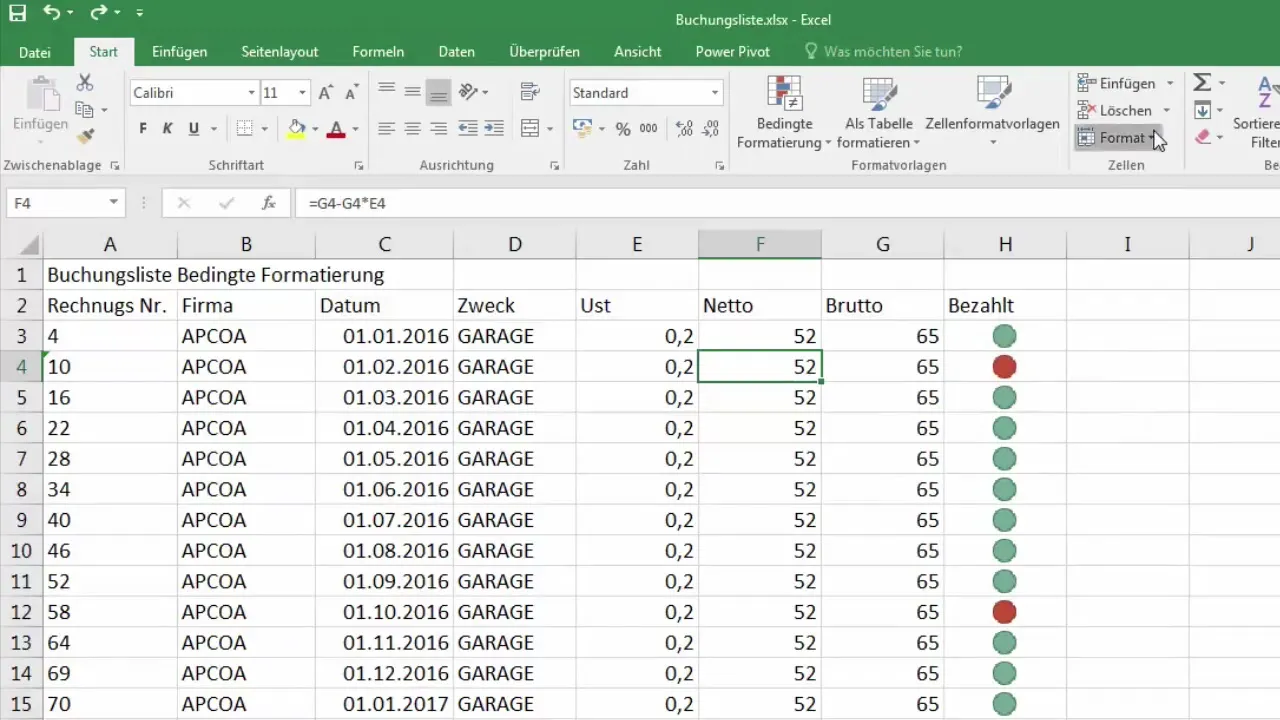Viewport: 1280px width, 720px height.
Task: Toggle underline U formatting
Action: pyautogui.click(x=194, y=129)
